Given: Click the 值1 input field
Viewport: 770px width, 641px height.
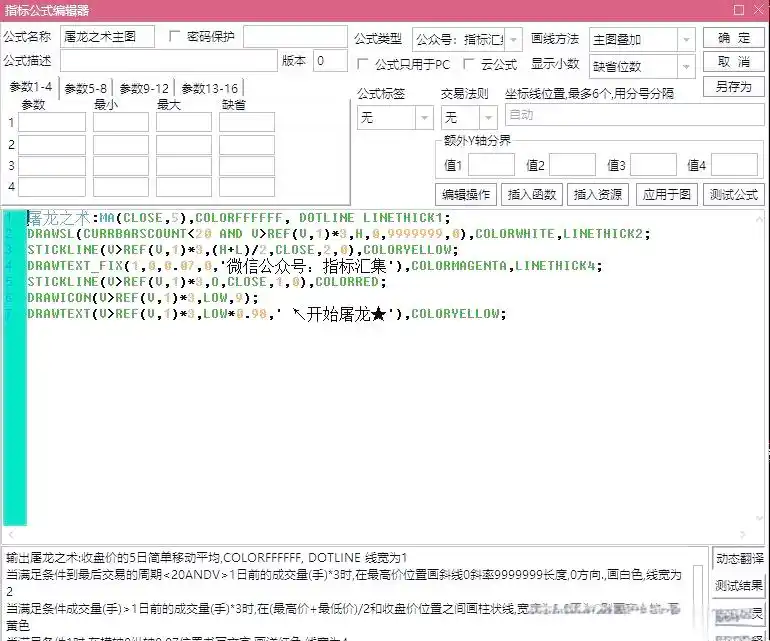Looking at the screenshot, I should [x=491, y=165].
